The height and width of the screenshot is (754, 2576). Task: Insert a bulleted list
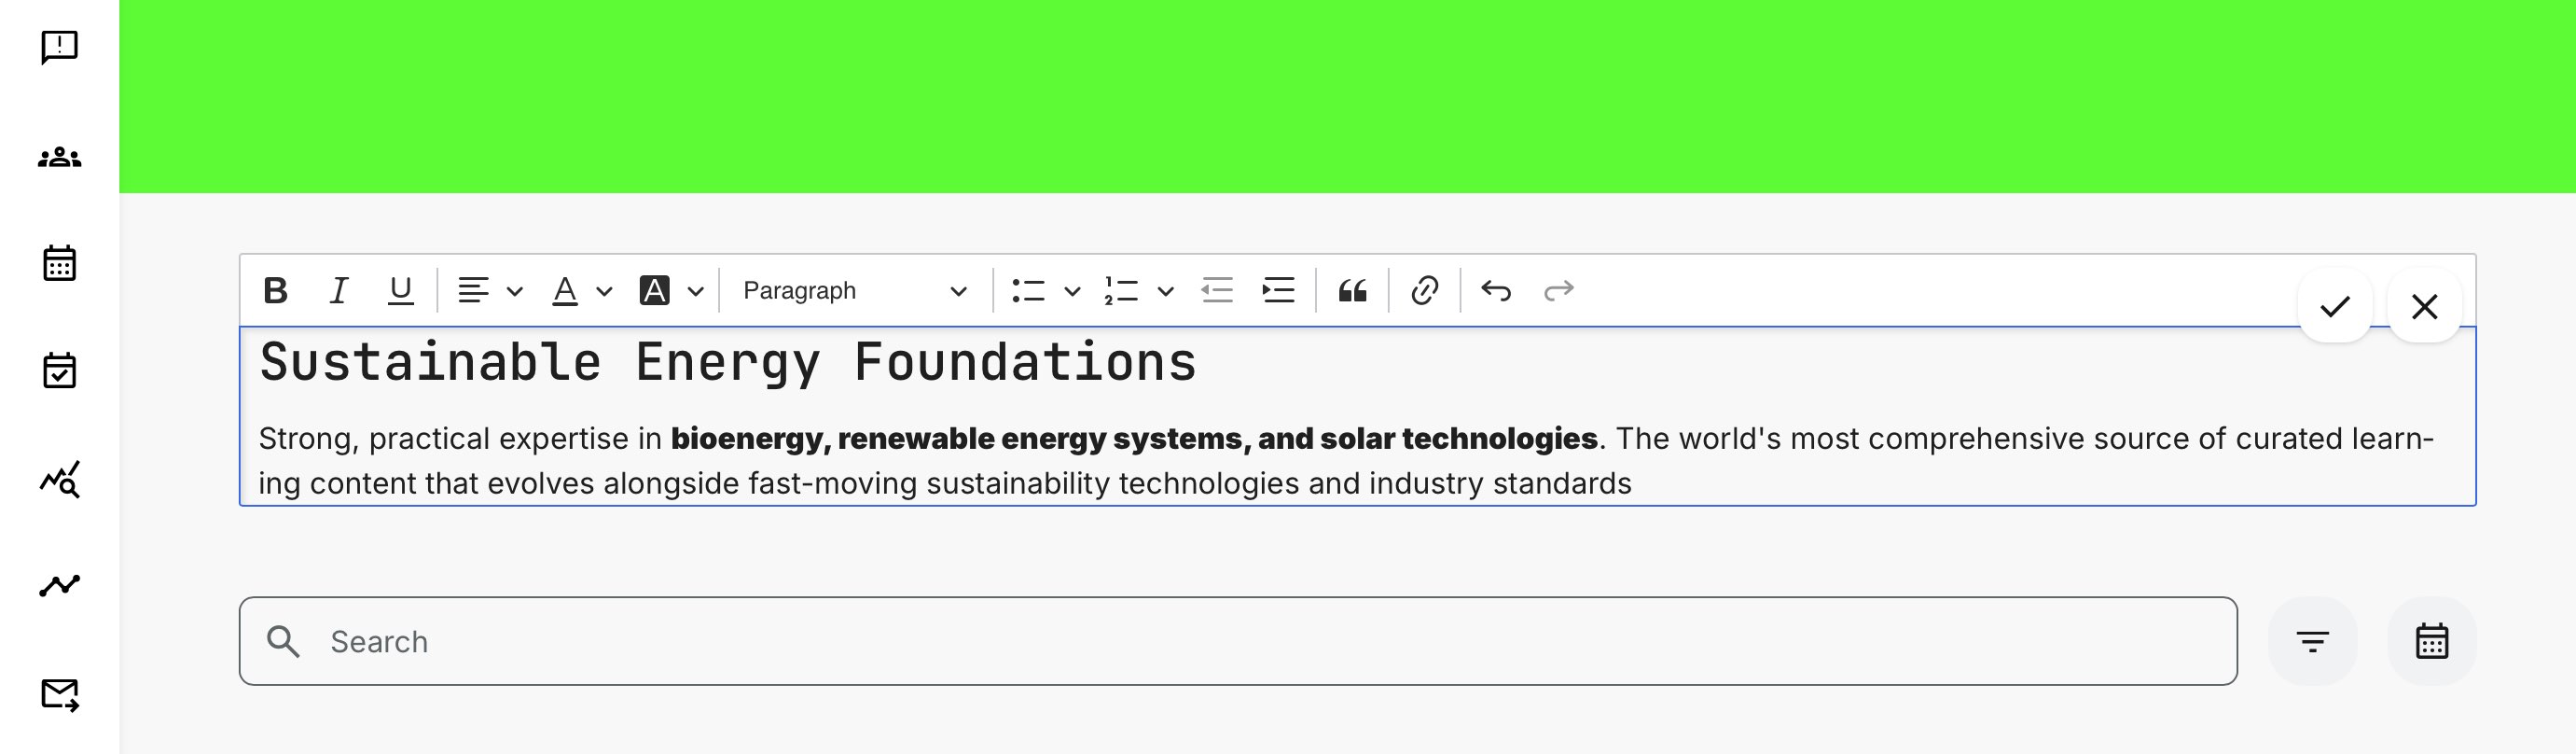click(x=1028, y=291)
